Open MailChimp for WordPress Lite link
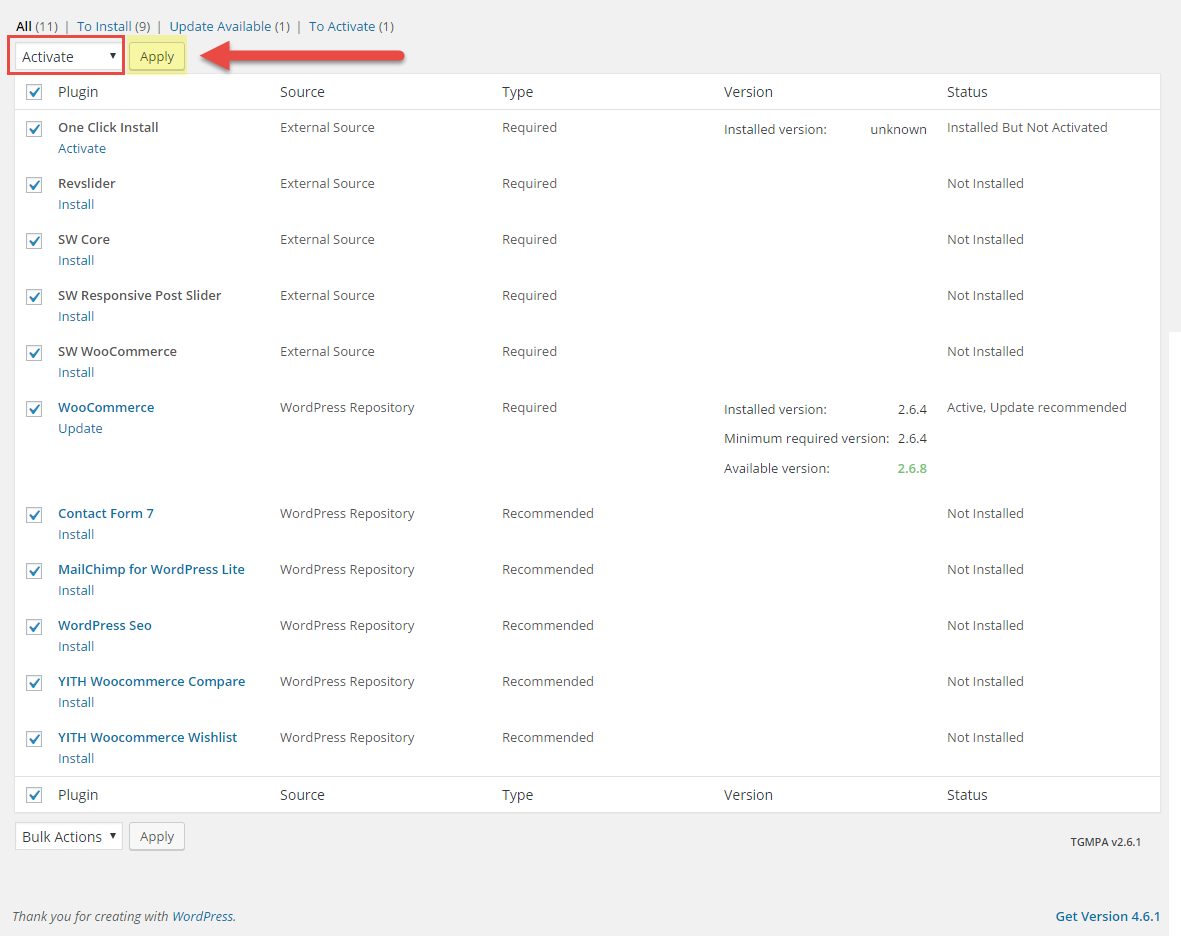 tap(151, 569)
